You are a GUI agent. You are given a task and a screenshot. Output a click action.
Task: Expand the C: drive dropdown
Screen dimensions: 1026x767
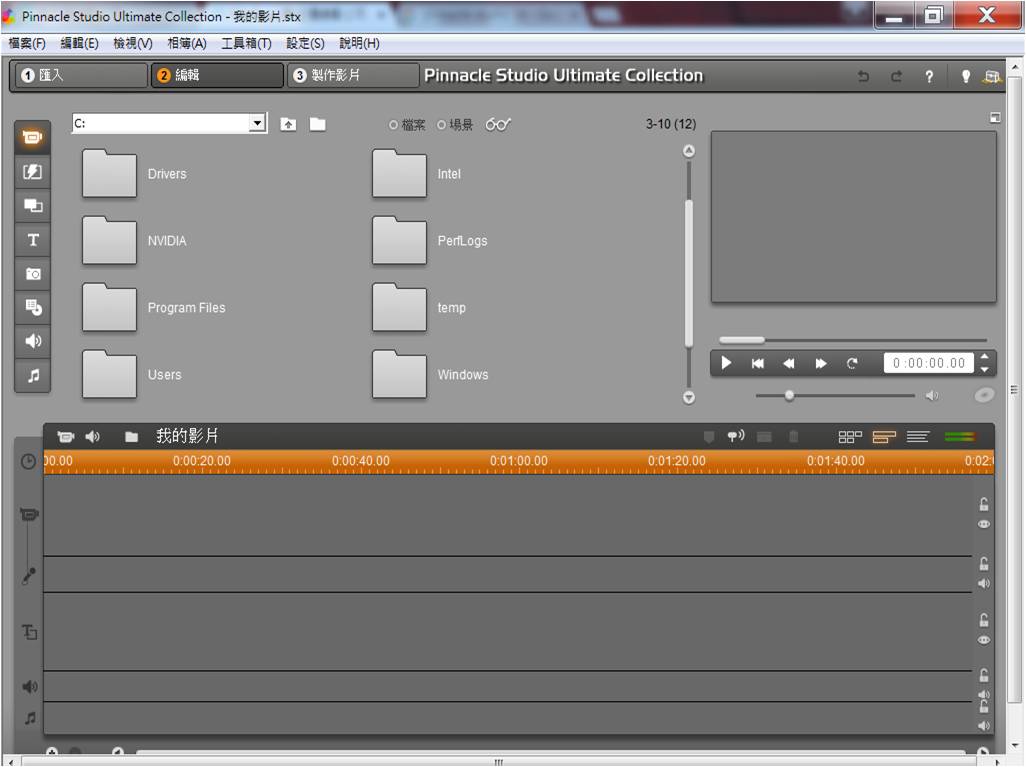(x=257, y=123)
